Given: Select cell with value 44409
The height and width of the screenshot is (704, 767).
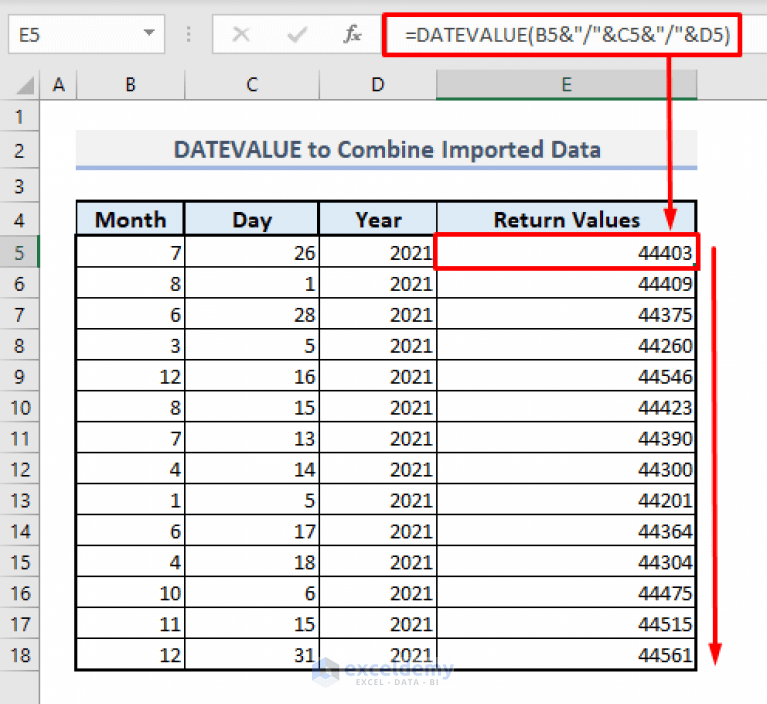Looking at the screenshot, I should click(566, 283).
